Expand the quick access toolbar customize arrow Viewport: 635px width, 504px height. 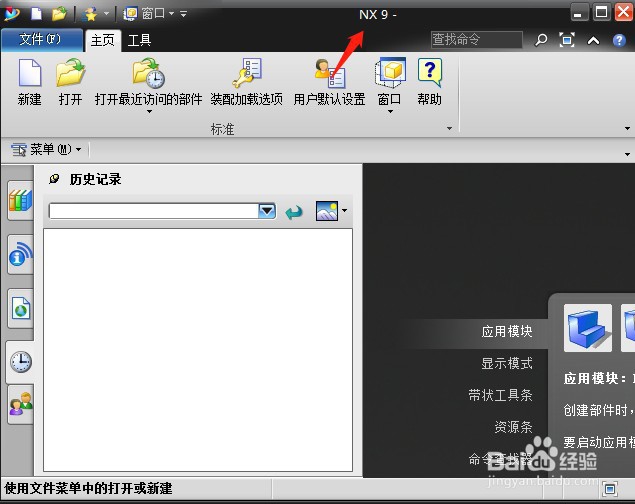tap(183, 14)
